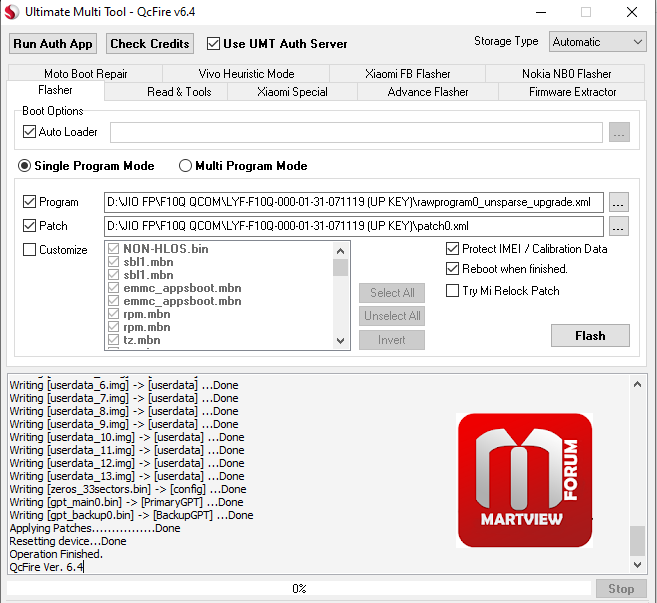Click the partition list scrollbar thumb
The image size is (657, 603).
[x=340, y=267]
